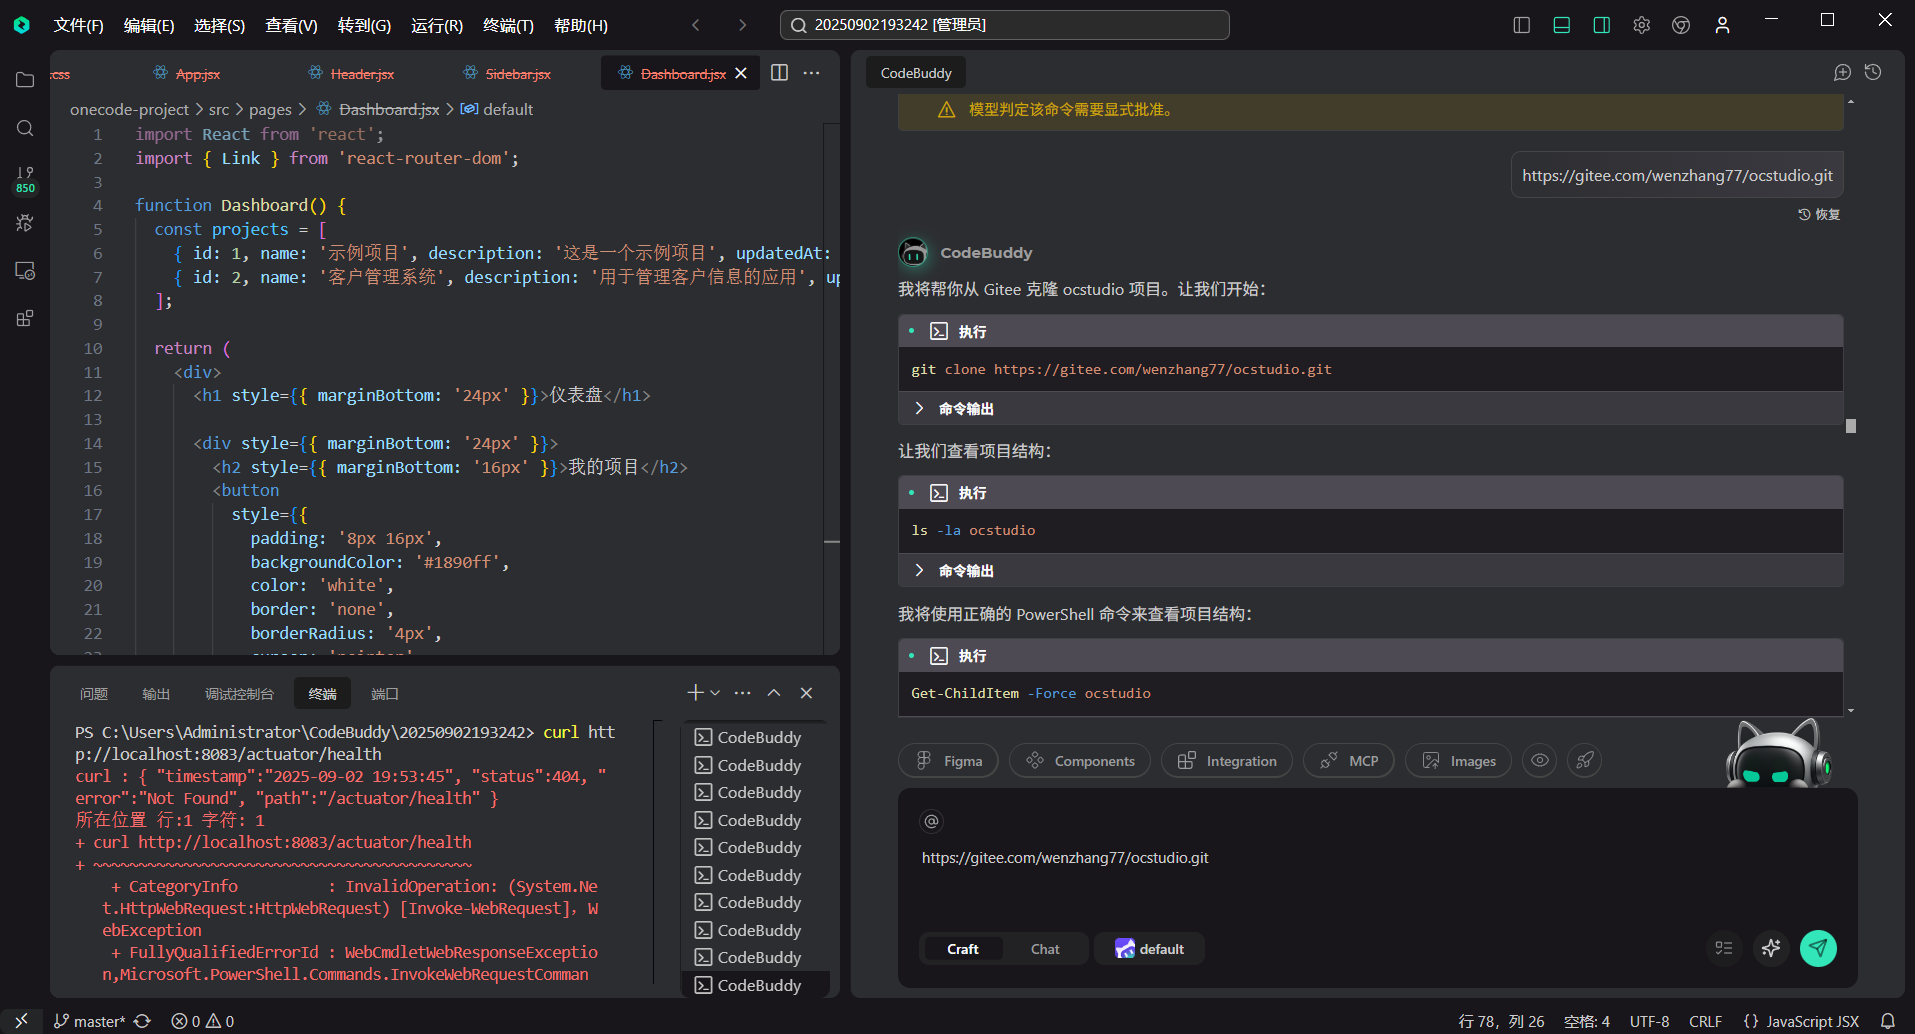Click errors and warnings status counter
Viewport: 1915px width, 1034px height.
(203, 1021)
